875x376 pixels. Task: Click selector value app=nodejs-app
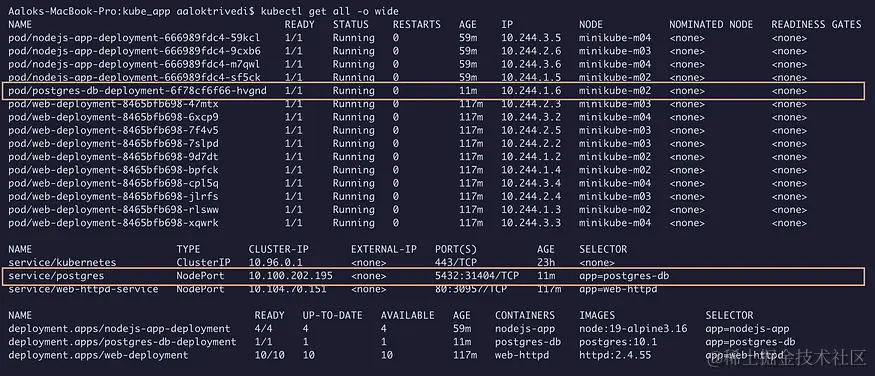[x=747, y=329]
